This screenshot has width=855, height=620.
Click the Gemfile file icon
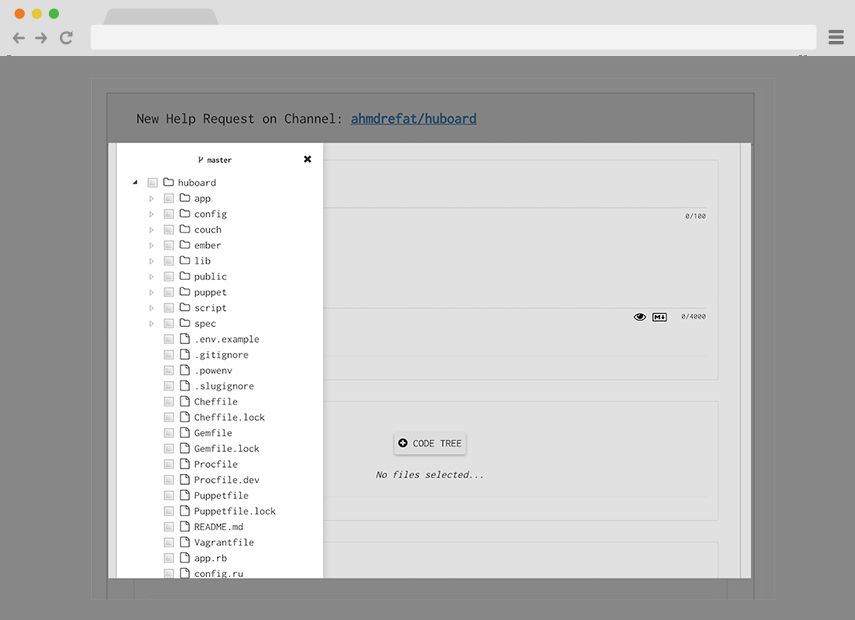185,432
